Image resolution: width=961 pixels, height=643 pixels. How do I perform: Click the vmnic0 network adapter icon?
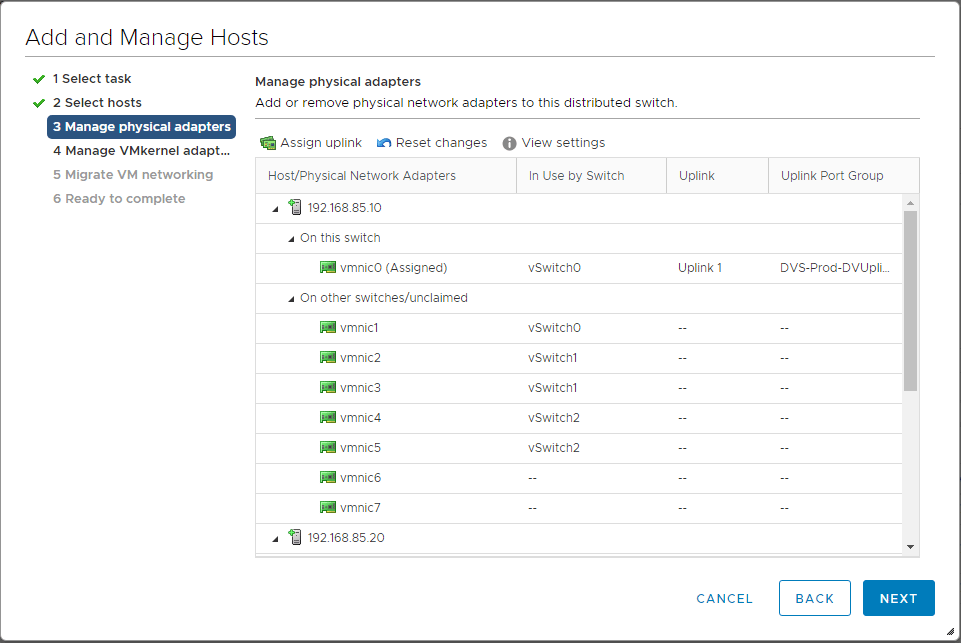pos(328,268)
